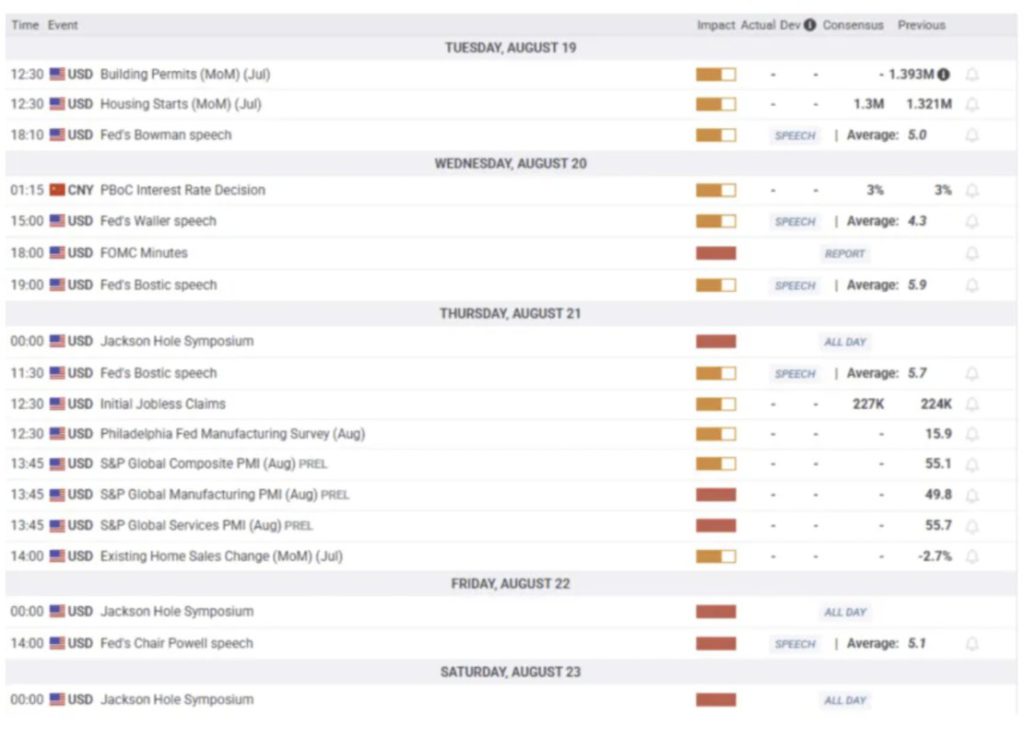
Task: Toggle alert bell for Housing Starts
Action: point(971,105)
